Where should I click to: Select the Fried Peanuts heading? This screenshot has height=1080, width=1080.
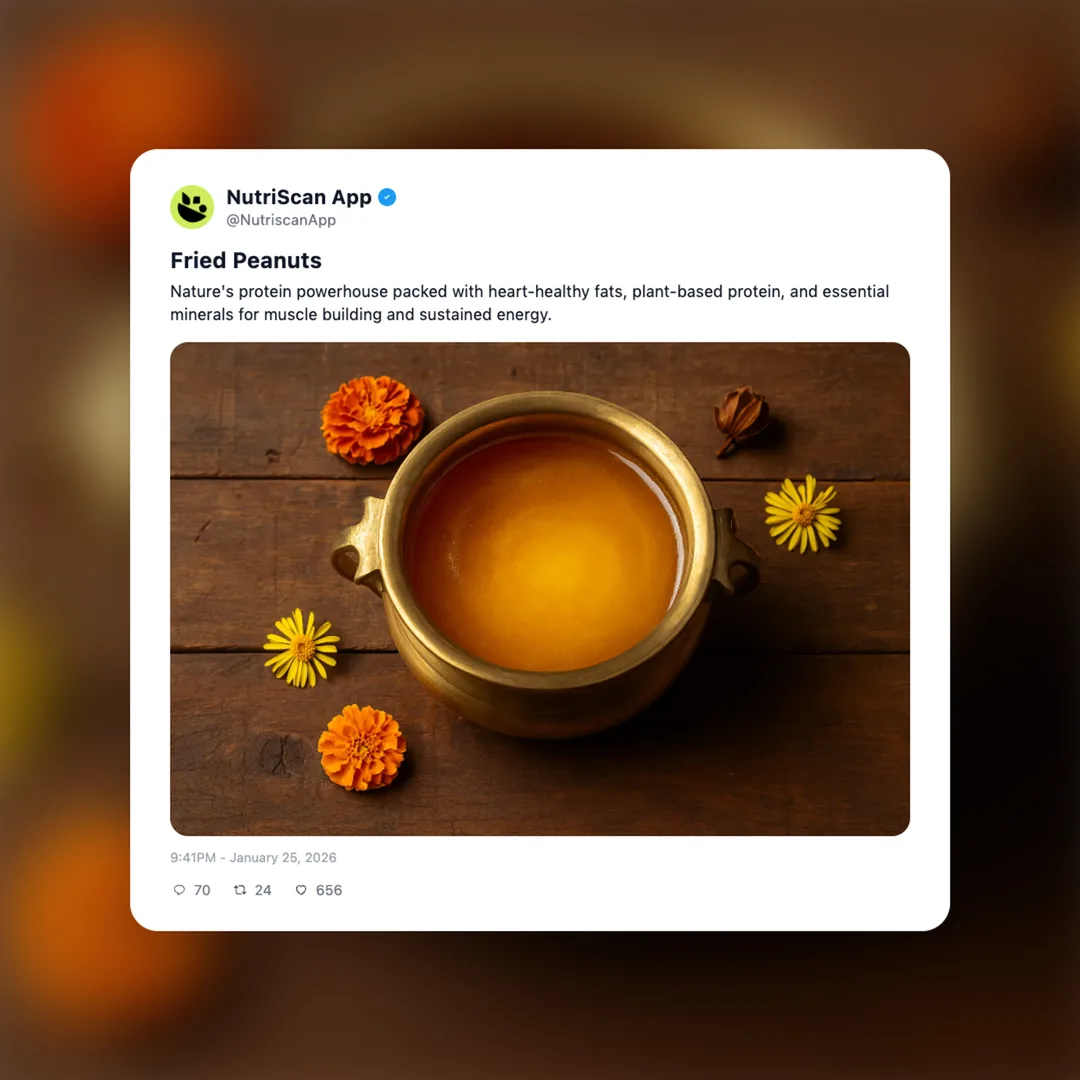pos(246,260)
